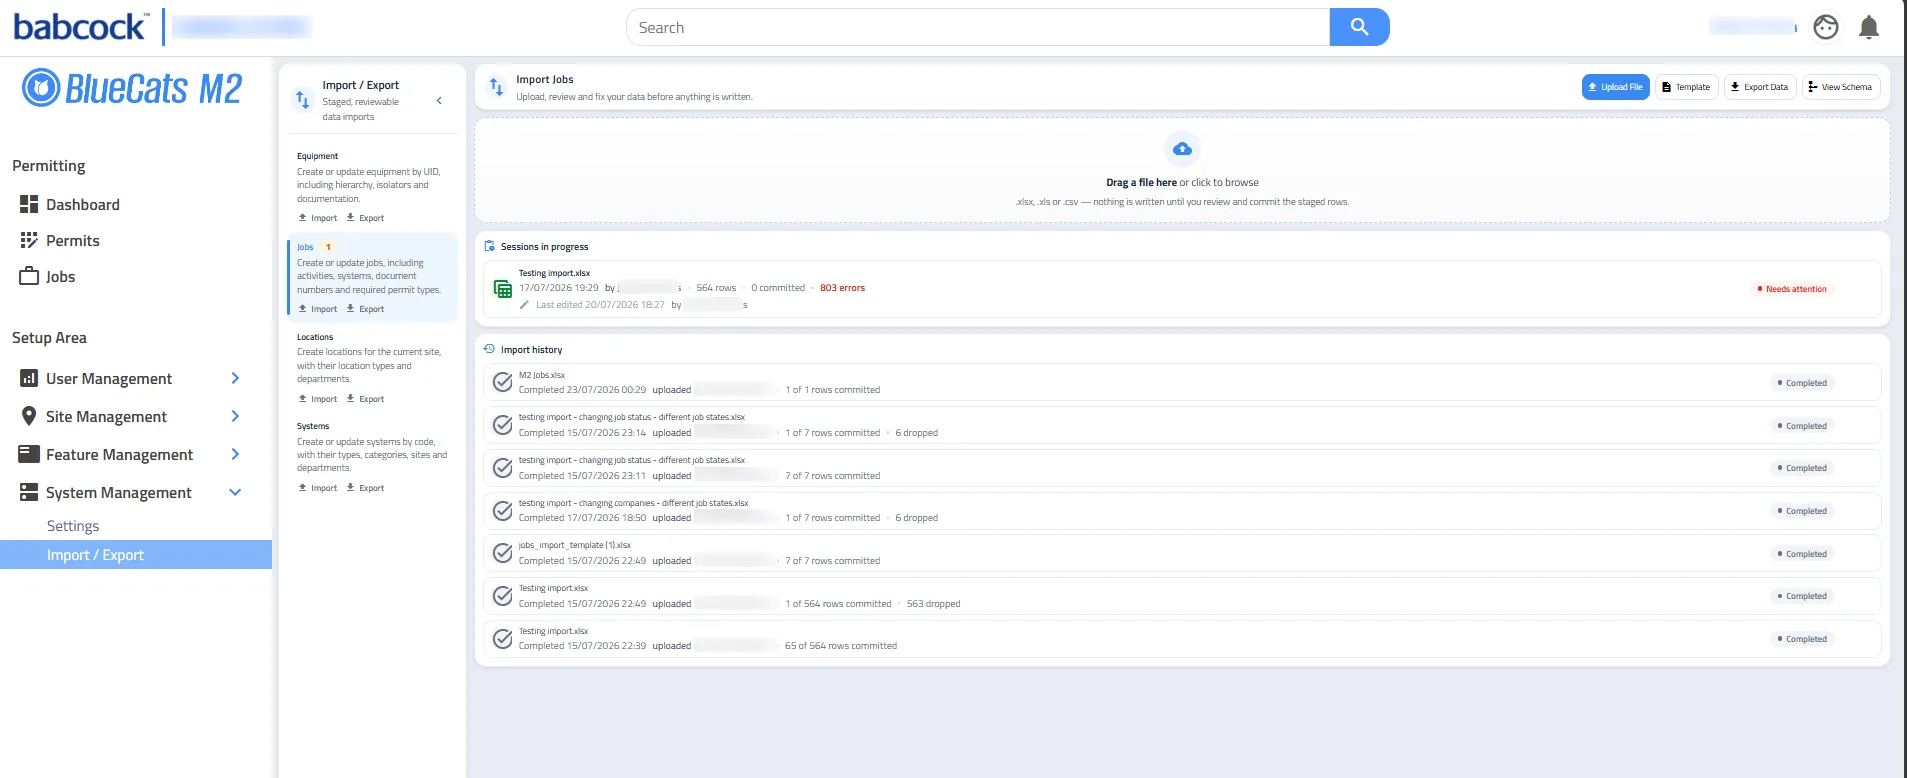The width and height of the screenshot is (1907, 778).
Task: Click Import under Systems
Action: pos(318,488)
